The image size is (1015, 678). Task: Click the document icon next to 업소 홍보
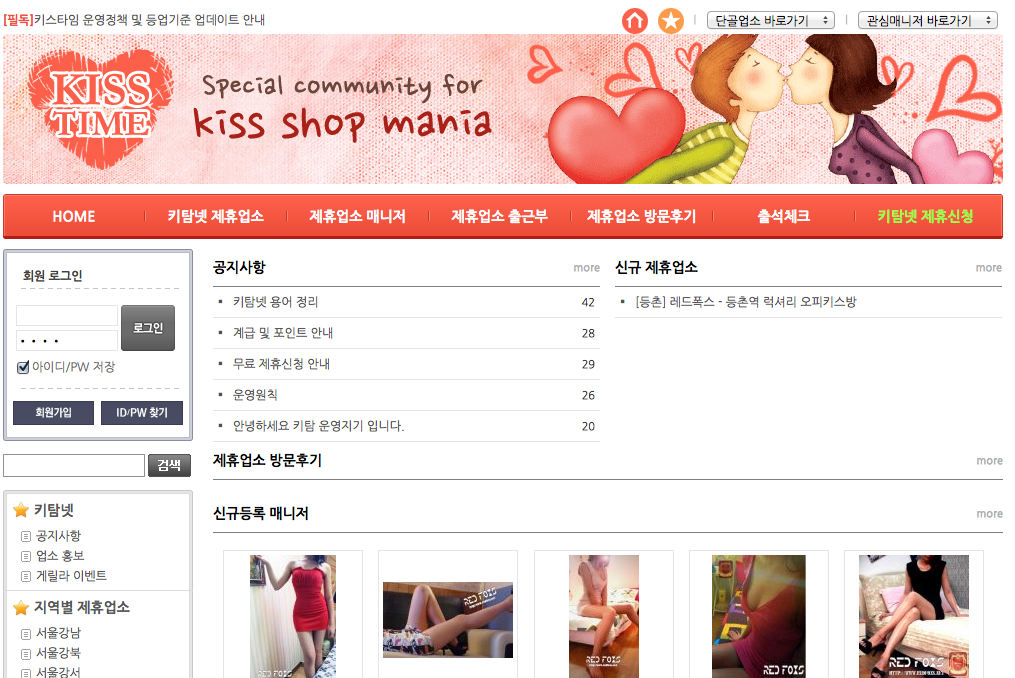[26, 556]
